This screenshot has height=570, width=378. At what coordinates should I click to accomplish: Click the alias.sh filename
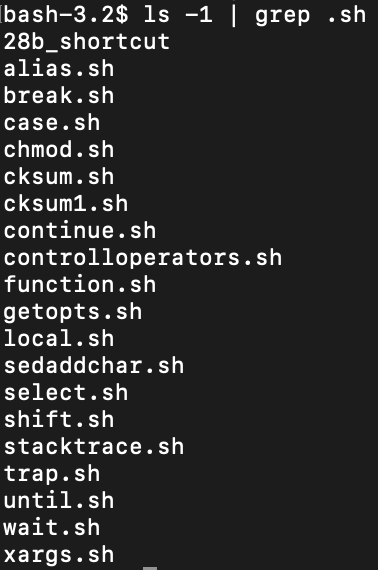tap(59, 69)
